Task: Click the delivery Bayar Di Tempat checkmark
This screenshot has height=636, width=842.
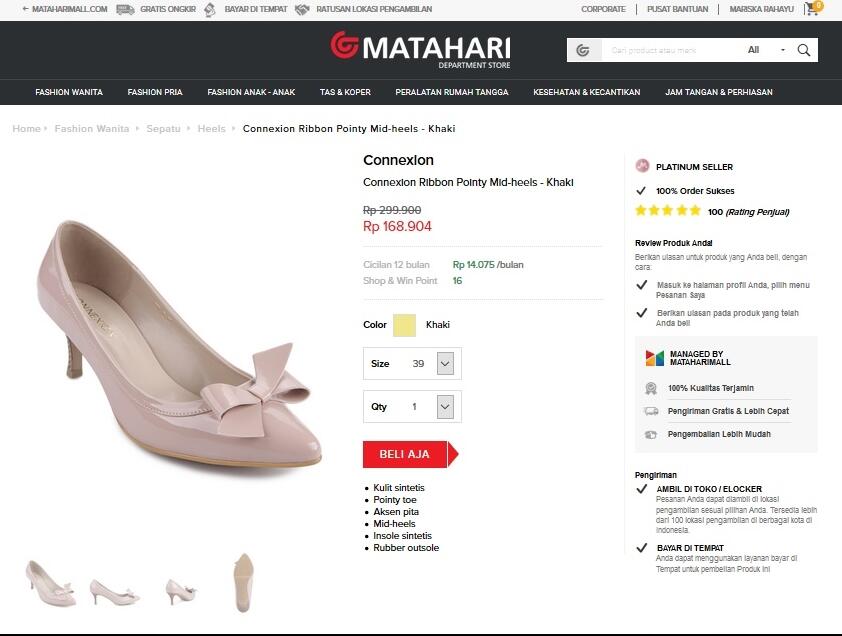Action: click(641, 548)
